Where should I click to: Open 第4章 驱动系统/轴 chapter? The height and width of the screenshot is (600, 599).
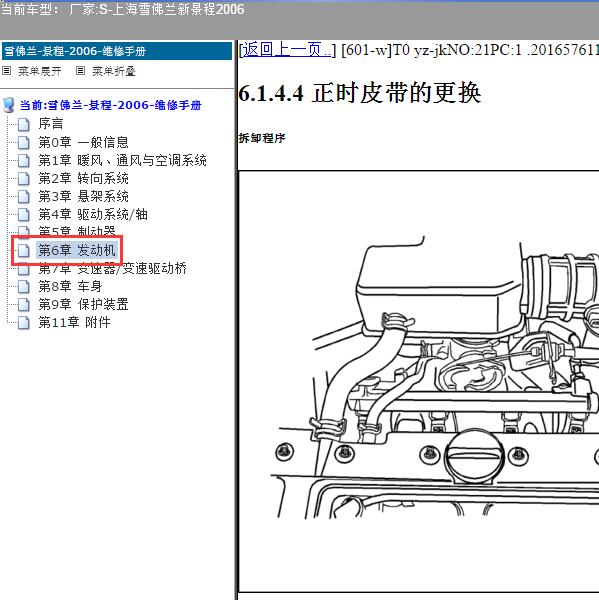pyautogui.click(x=93, y=214)
